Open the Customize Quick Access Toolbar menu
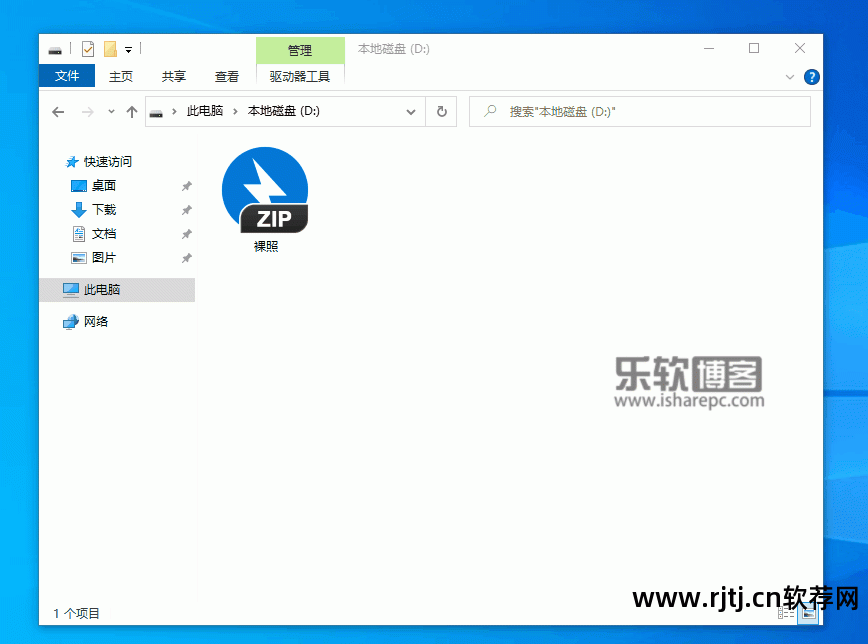The image size is (868, 644). (x=130, y=47)
